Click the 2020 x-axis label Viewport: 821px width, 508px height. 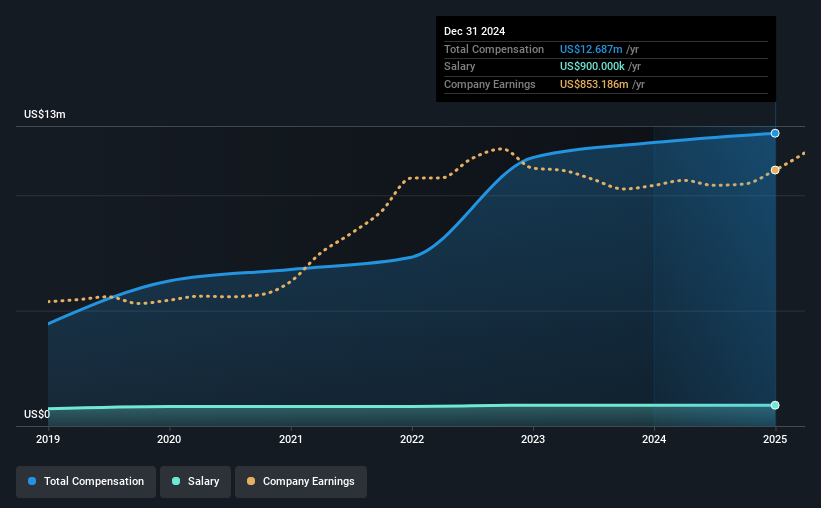(x=169, y=439)
